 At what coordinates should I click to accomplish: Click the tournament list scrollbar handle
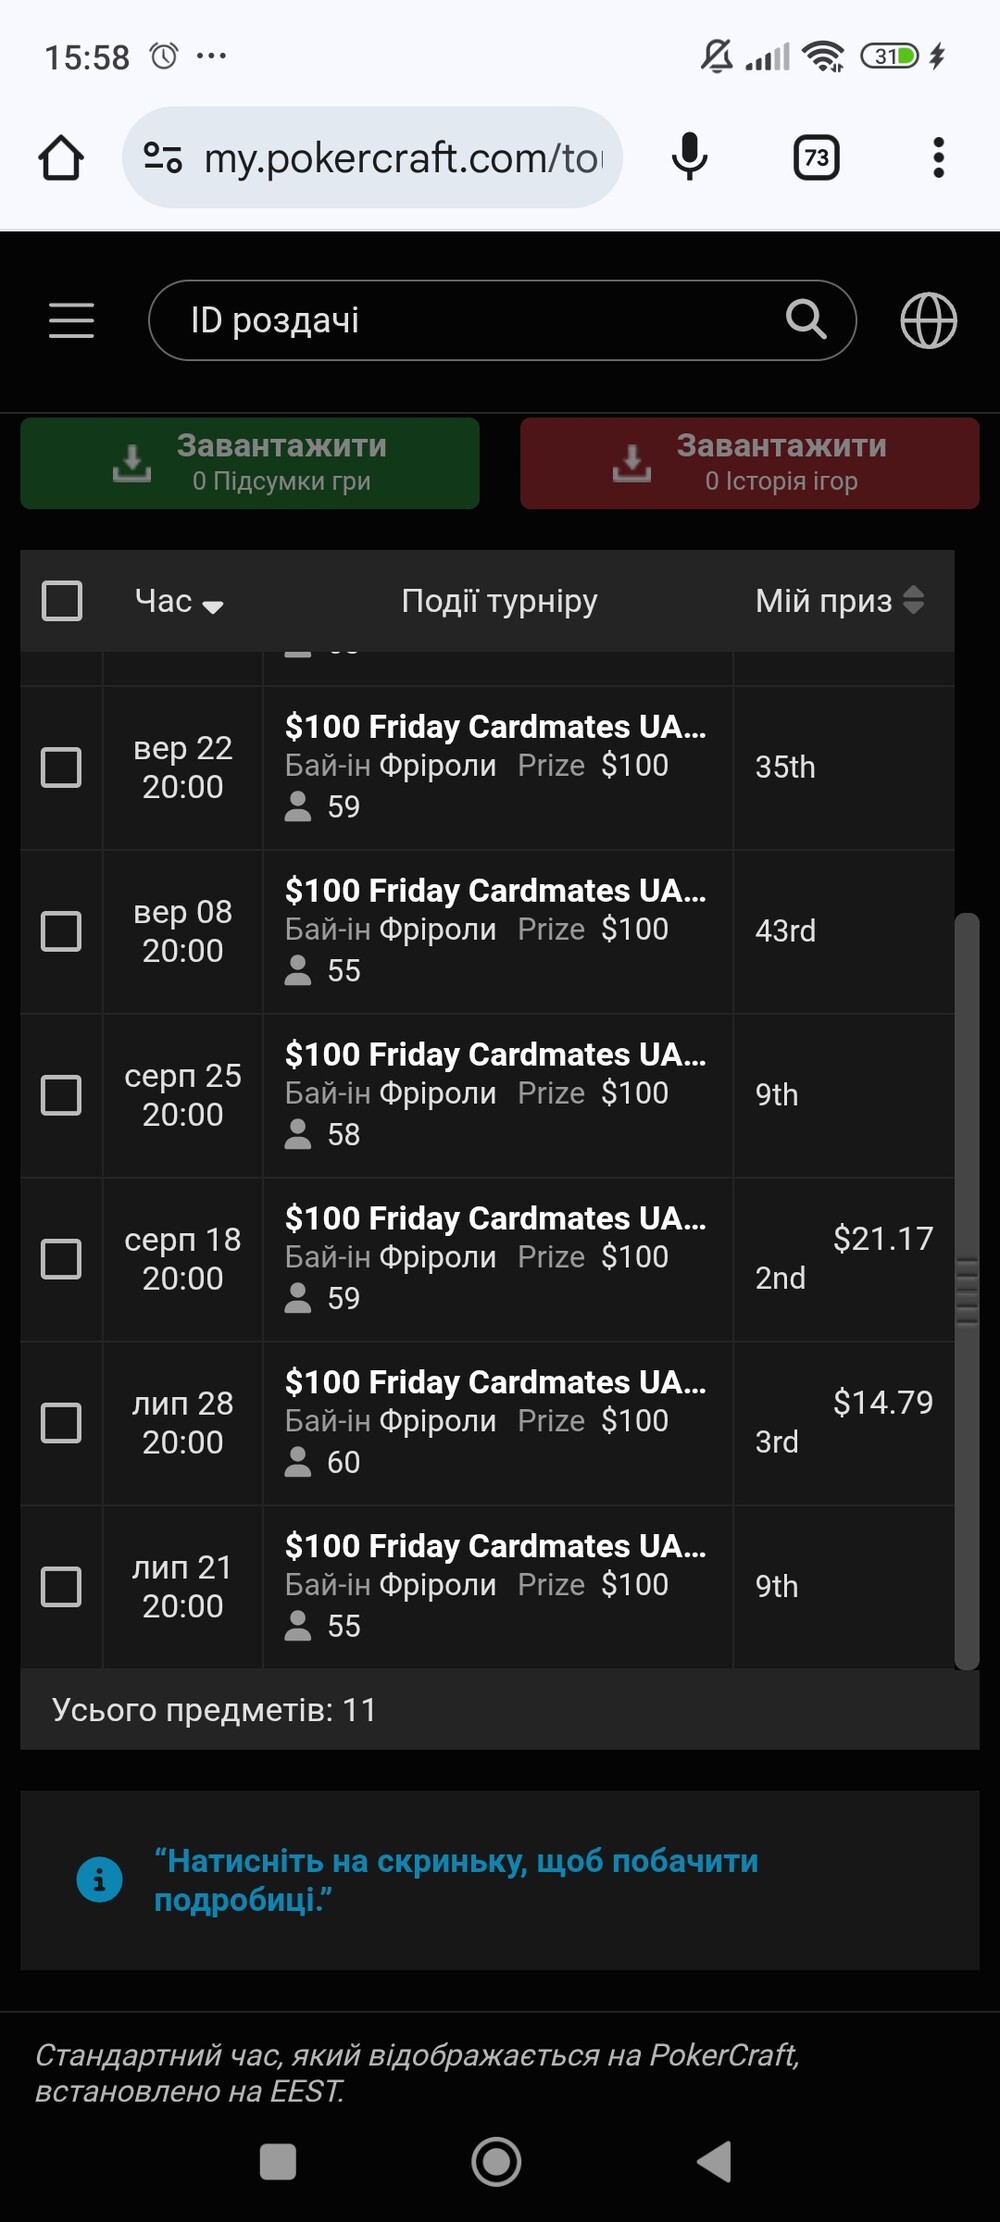[x=966, y=1290]
